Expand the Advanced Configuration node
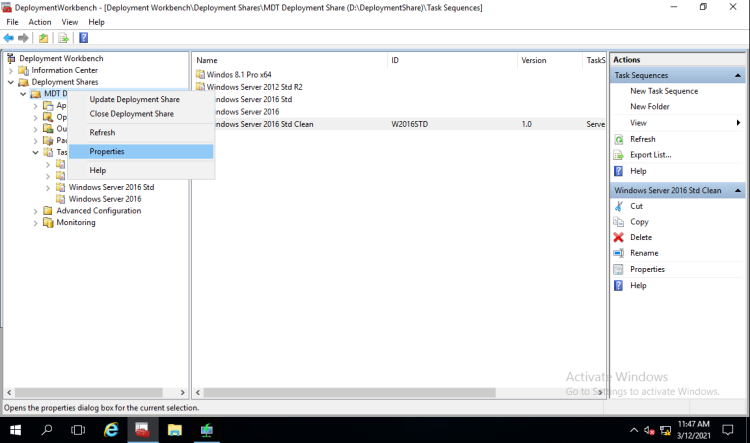 click(x=36, y=211)
